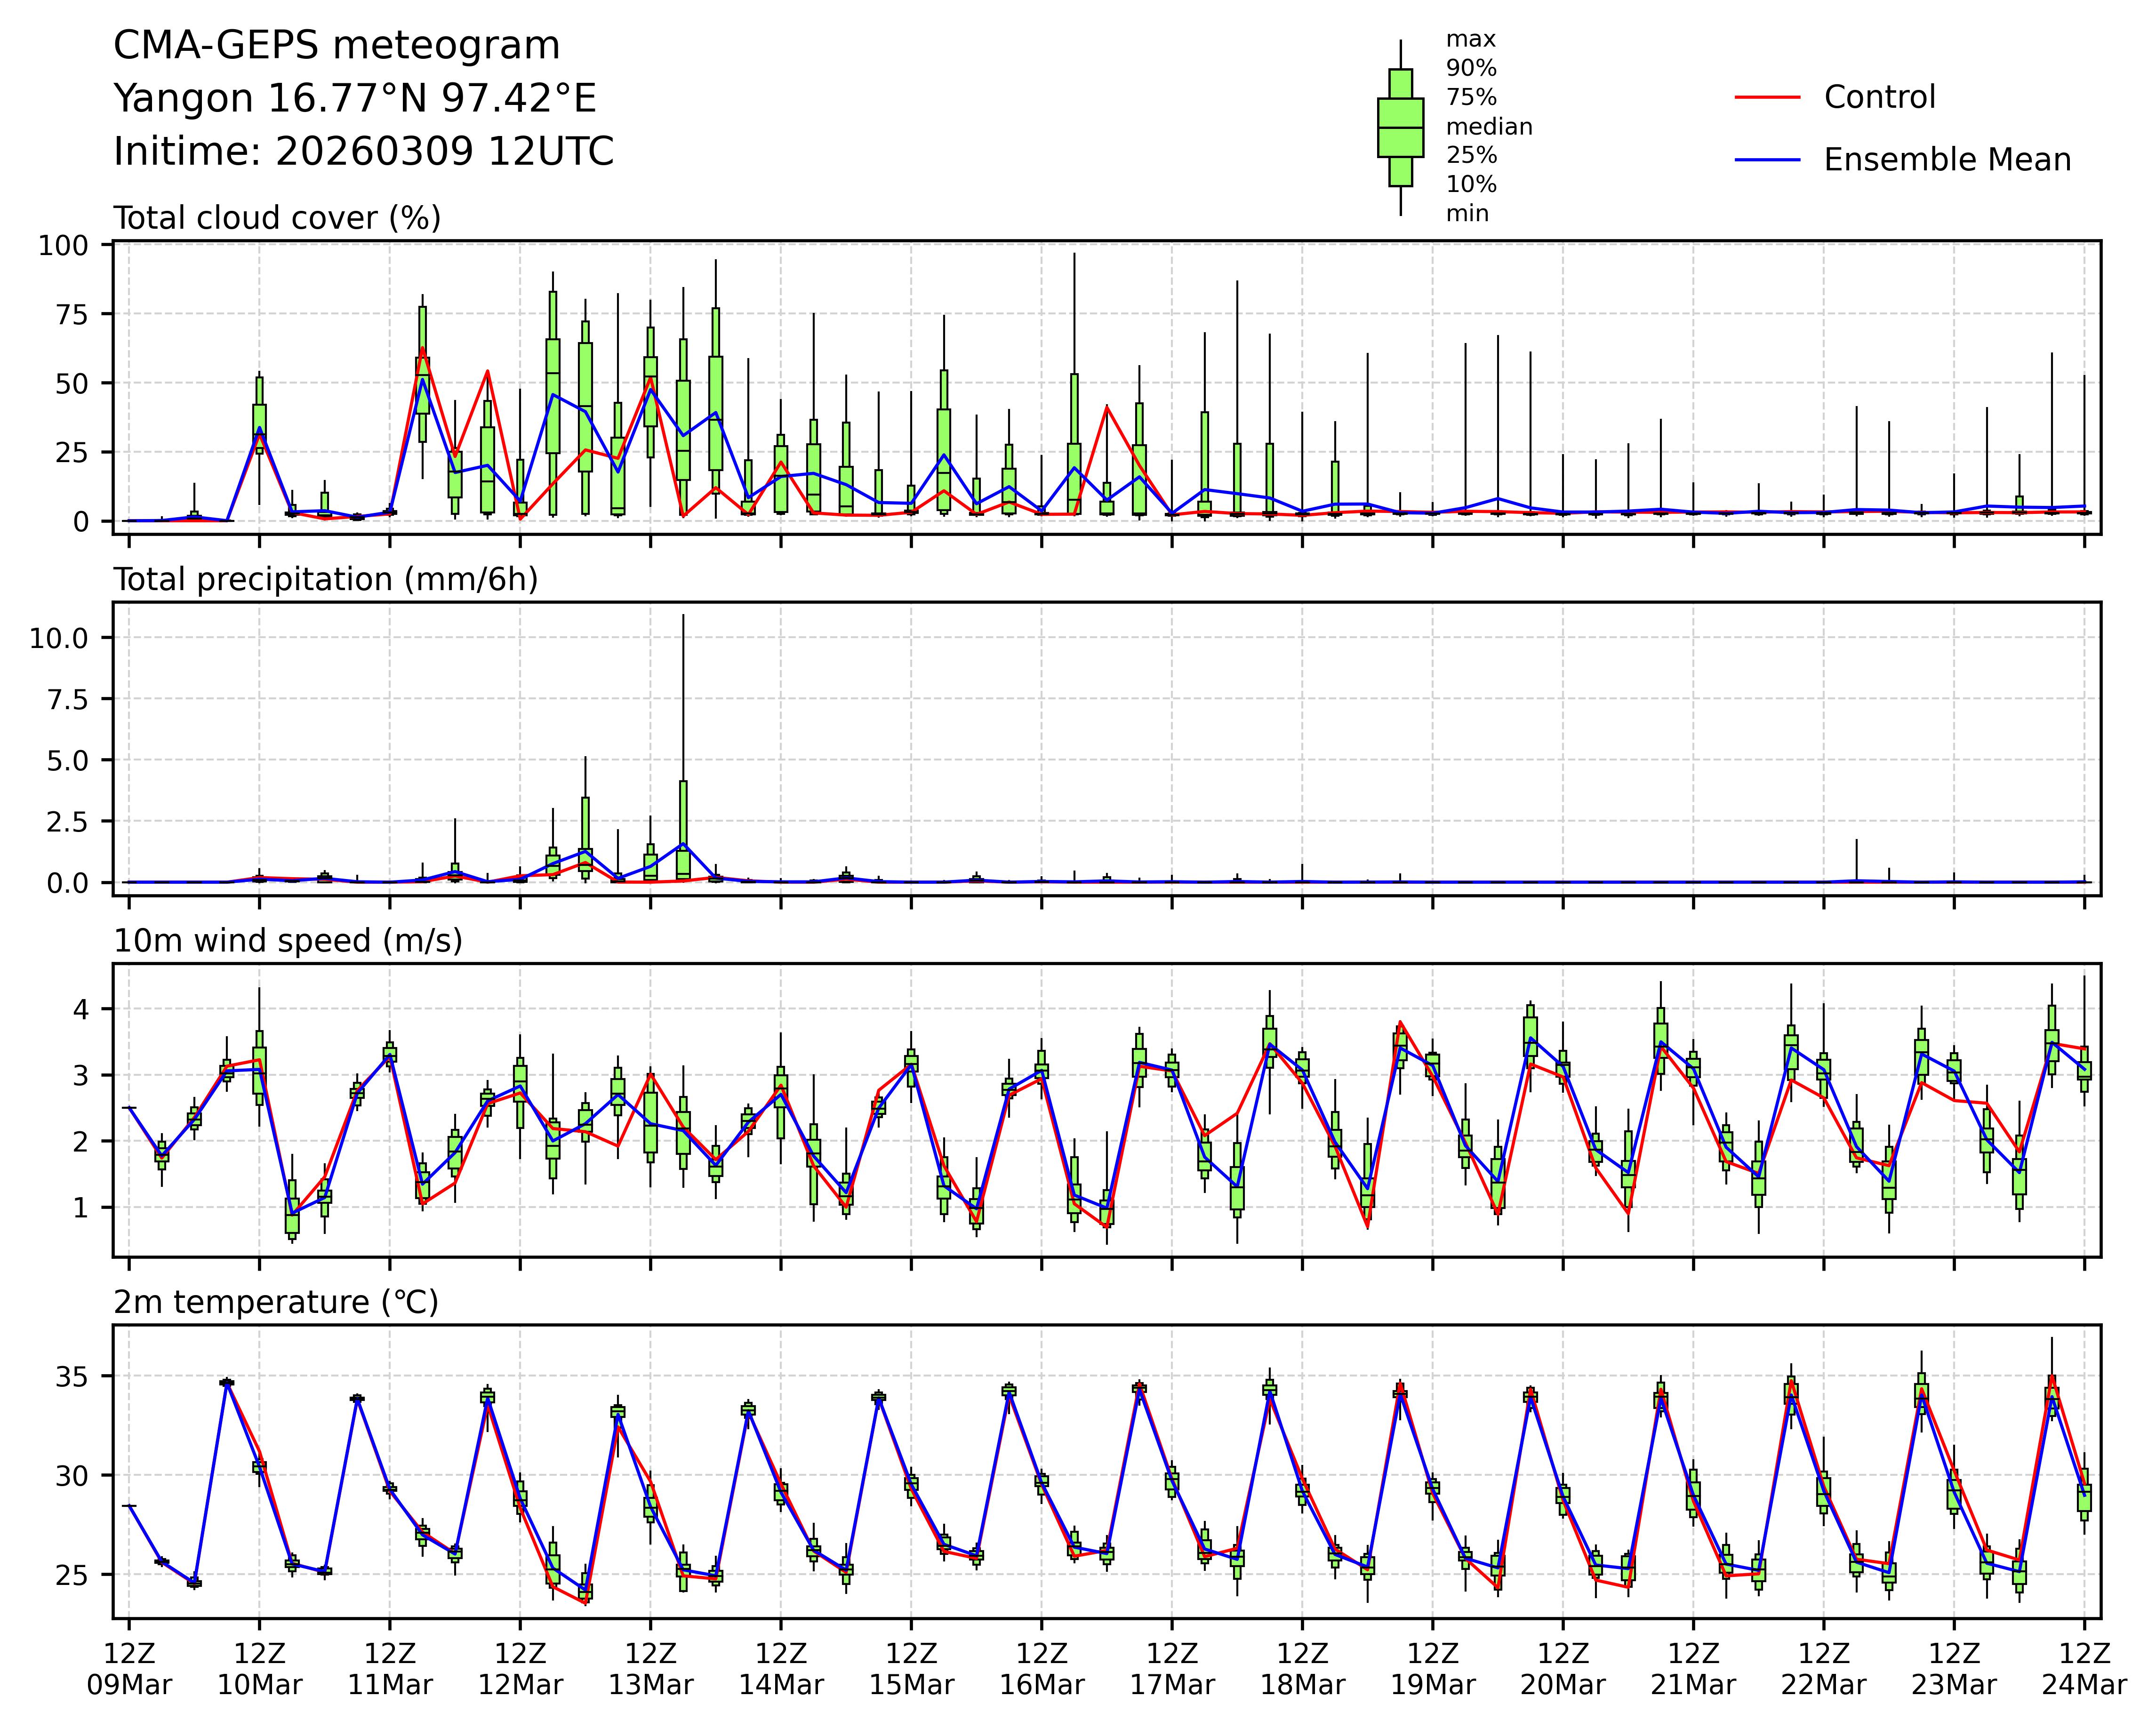Viewport: 2156px width, 1728px height.
Task: Click the median label in legend
Action: tap(1488, 127)
